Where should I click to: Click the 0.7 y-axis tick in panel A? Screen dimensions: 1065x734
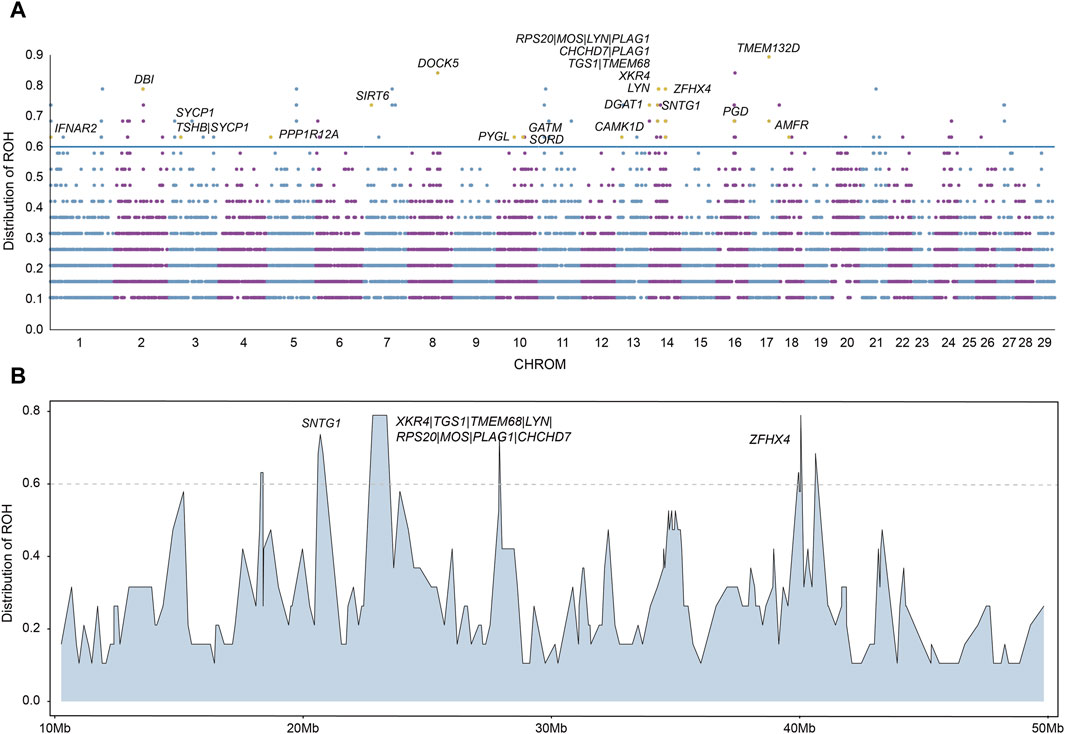point(35,116)
